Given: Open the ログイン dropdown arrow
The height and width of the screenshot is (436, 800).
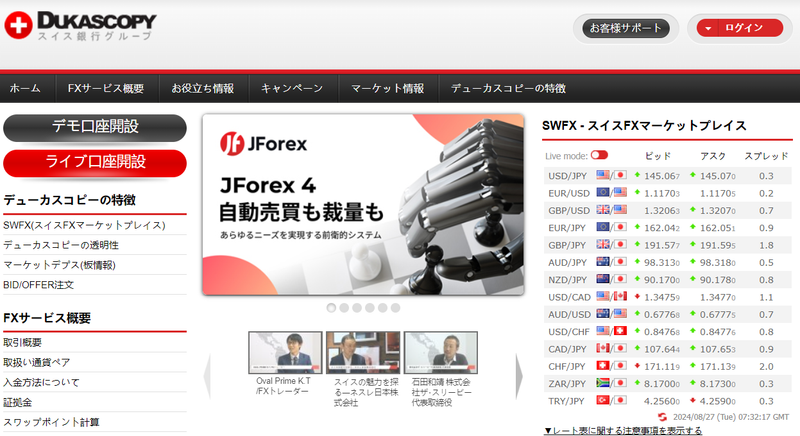Looking at the screenshot, I should click(708, 29).
